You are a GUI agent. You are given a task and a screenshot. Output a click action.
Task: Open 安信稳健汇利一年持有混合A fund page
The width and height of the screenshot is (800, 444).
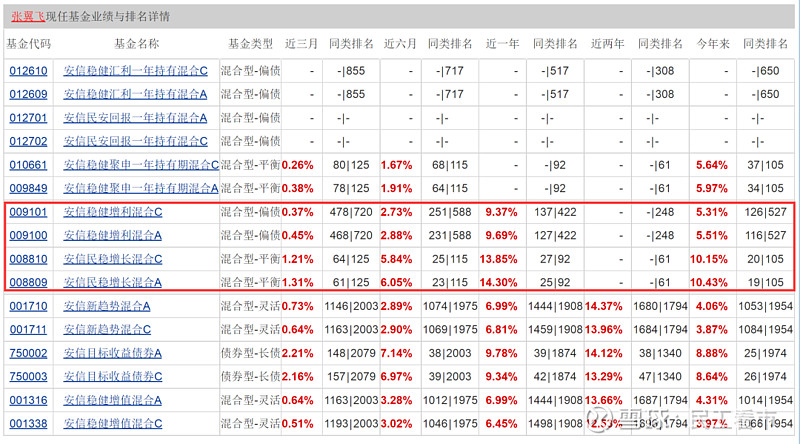point(135,94)
